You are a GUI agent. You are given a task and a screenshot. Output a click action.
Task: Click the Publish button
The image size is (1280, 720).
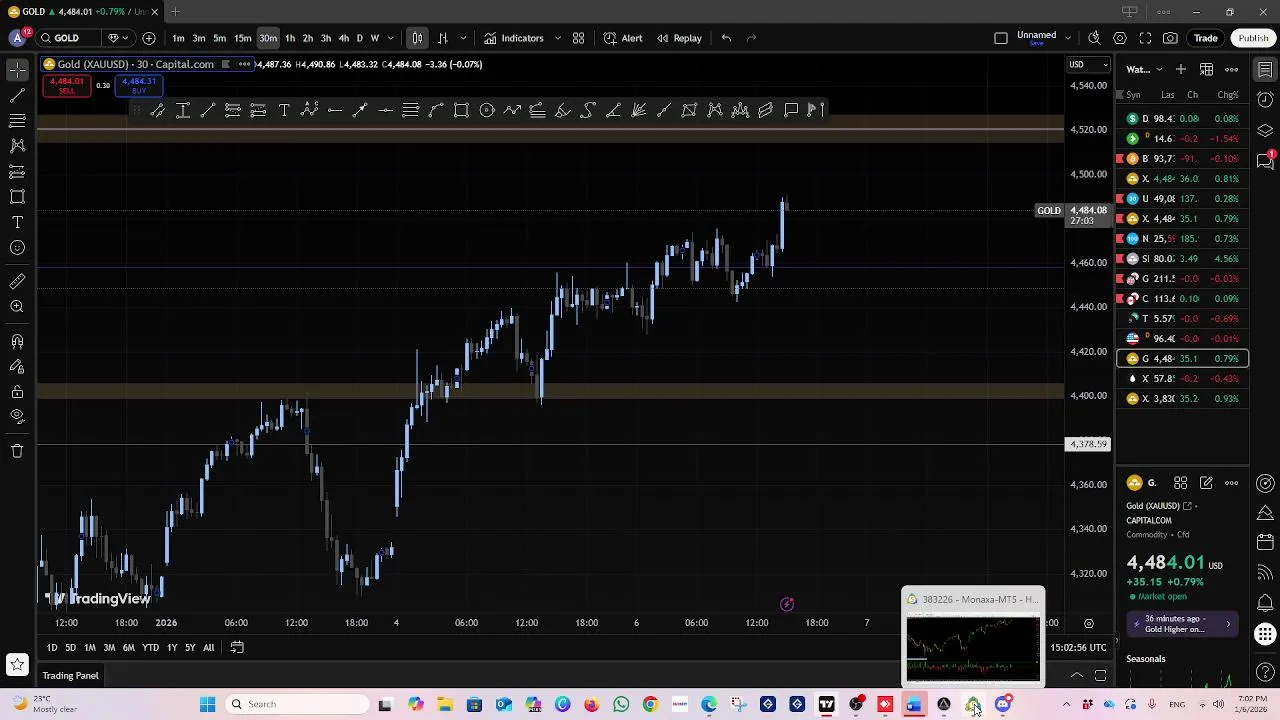click(x=1253, y=38)
